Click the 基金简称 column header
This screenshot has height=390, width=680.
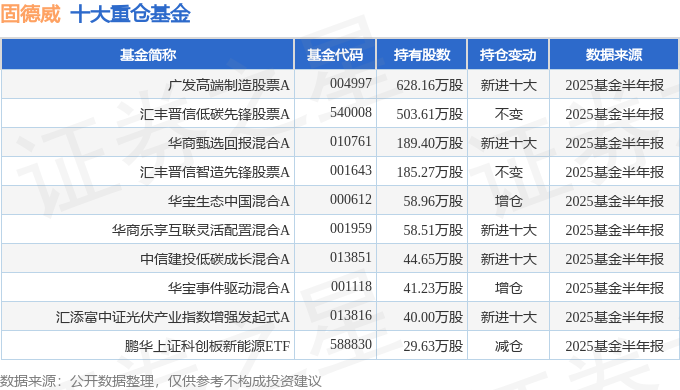pos(148,55)
